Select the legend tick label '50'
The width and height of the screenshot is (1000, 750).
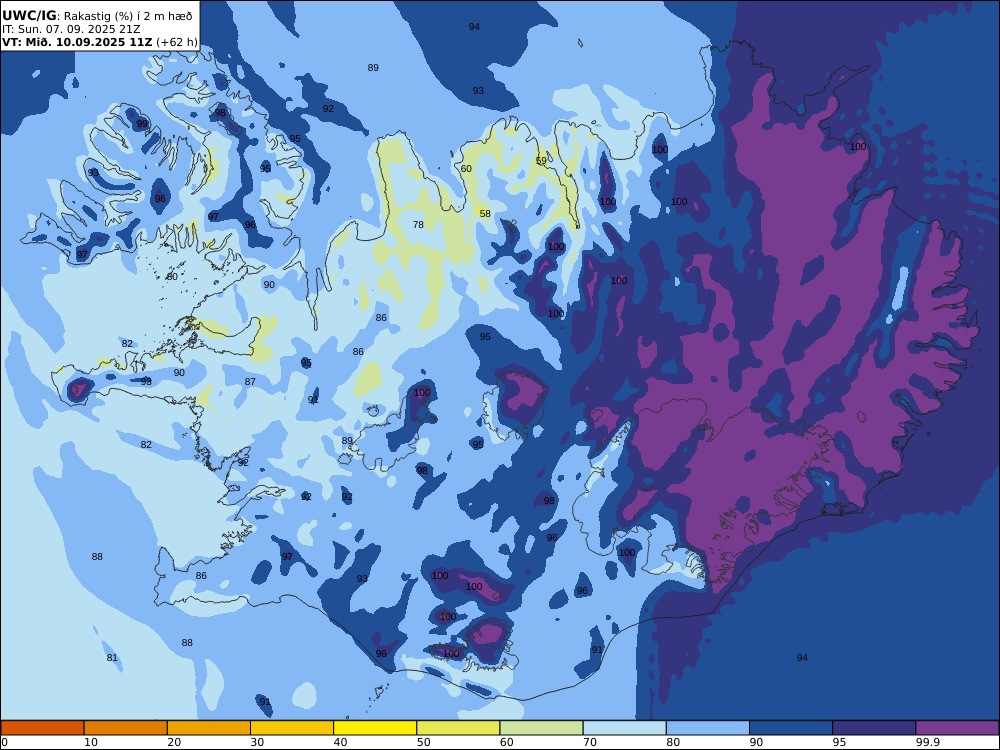click(x=423, y=742)
